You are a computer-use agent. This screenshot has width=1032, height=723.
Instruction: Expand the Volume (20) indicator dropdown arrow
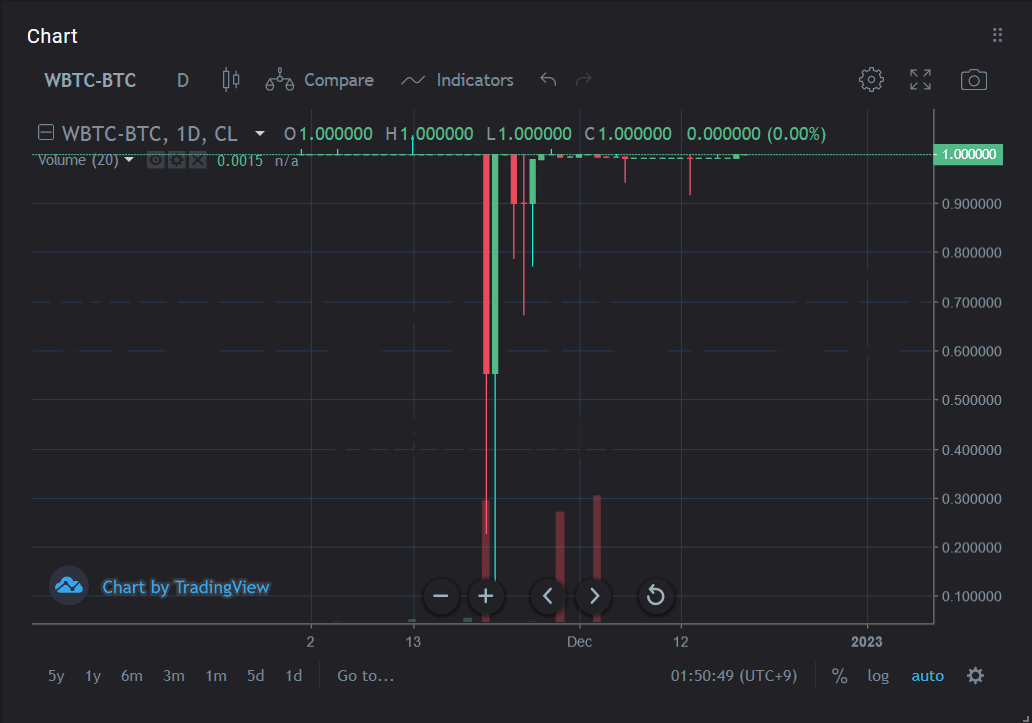(x=129, y=160)
